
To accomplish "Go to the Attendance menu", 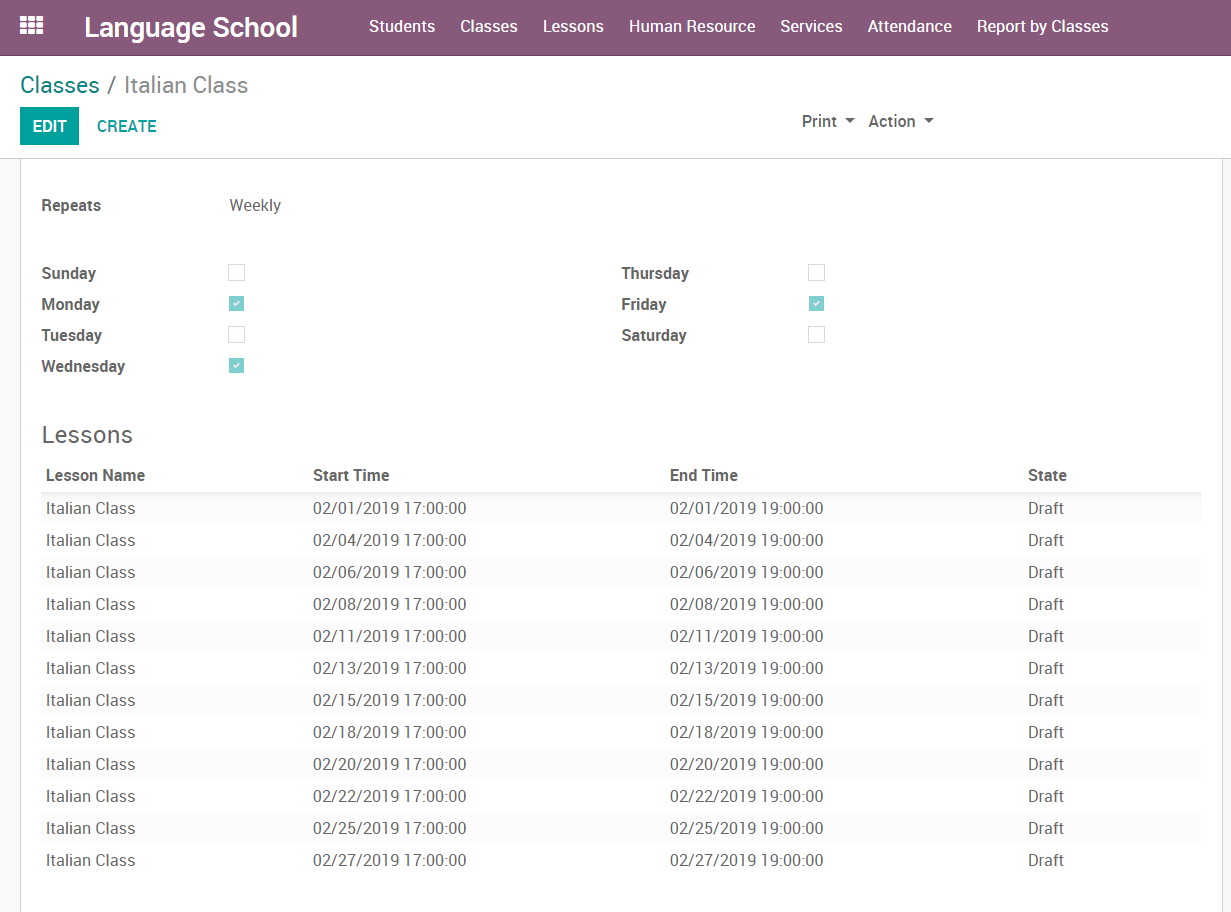I will [909, 27].
